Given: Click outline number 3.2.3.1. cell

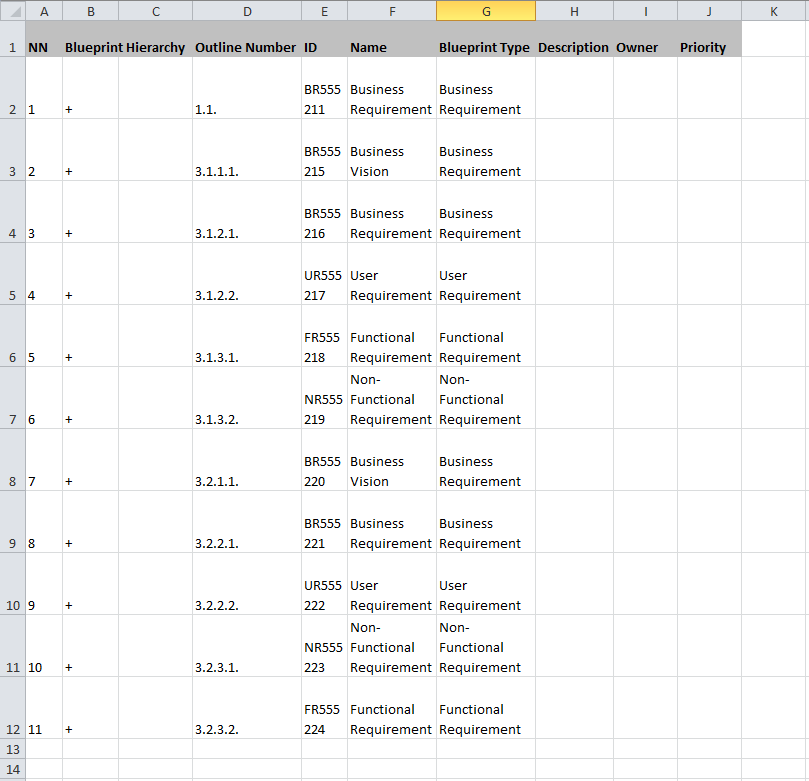Looking at the screenshot, I should [x=247, y=645].
